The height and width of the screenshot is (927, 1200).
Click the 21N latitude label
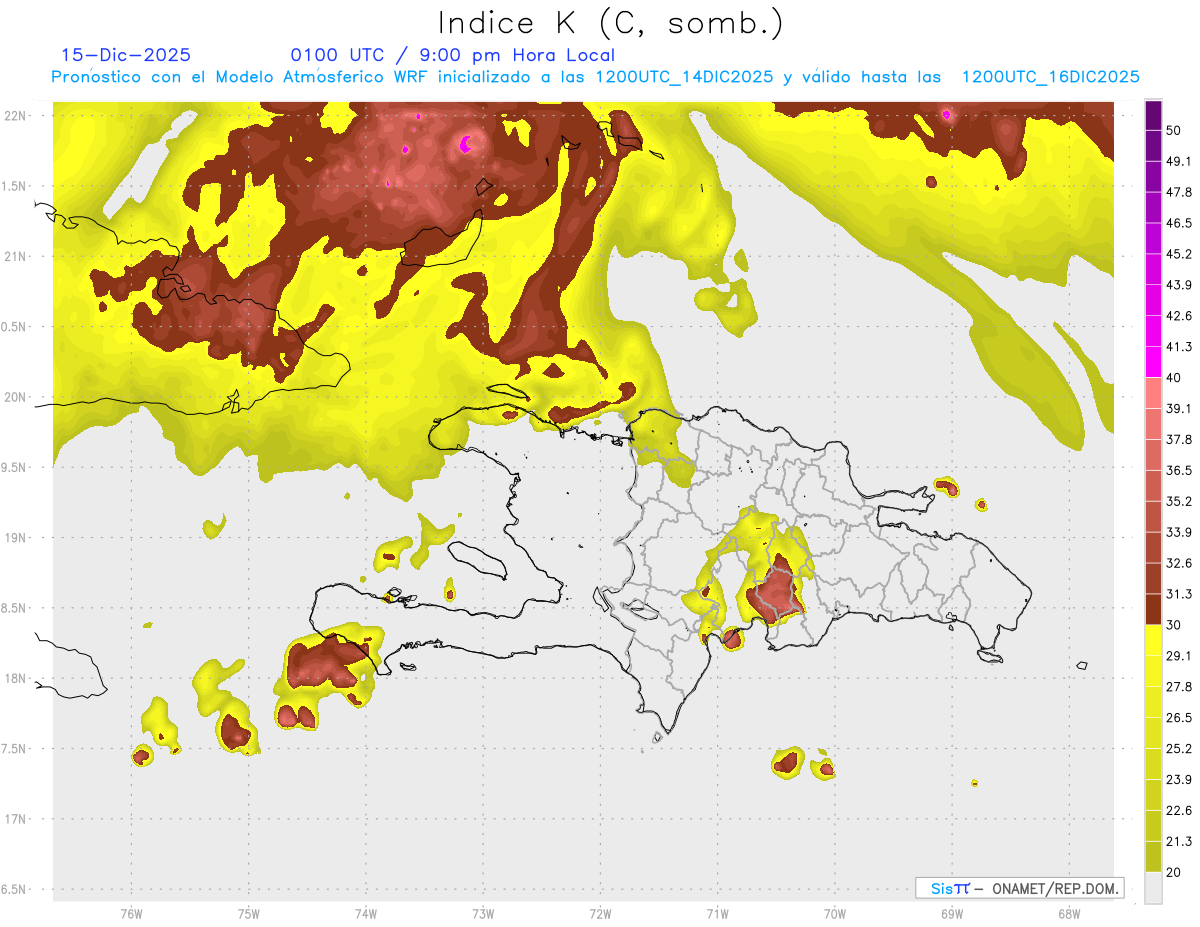pos(16,256)
